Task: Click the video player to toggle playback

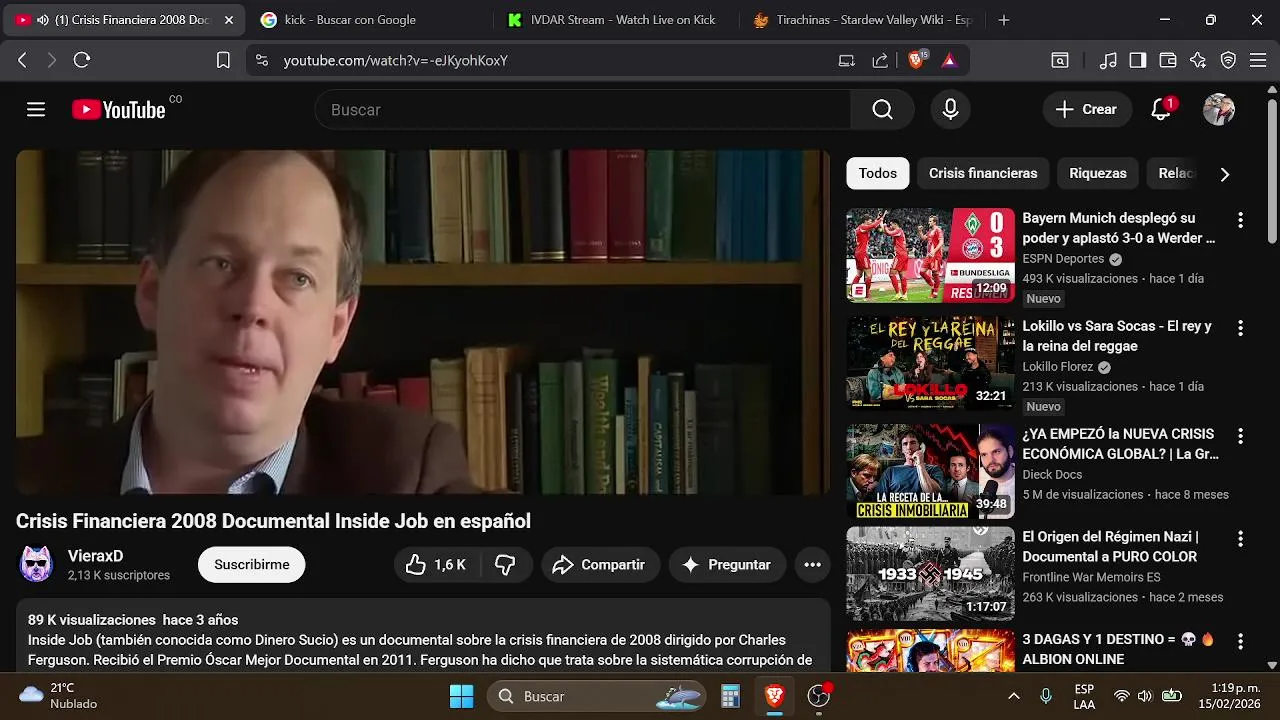Action: pos(422,322)
